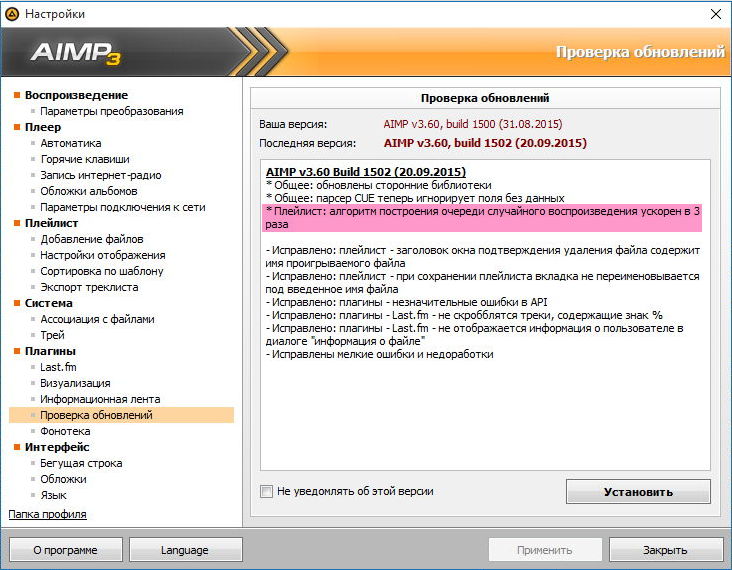Screen dimensions: 732x570
Task: Open the Система settings section
Action: [49, 303]
